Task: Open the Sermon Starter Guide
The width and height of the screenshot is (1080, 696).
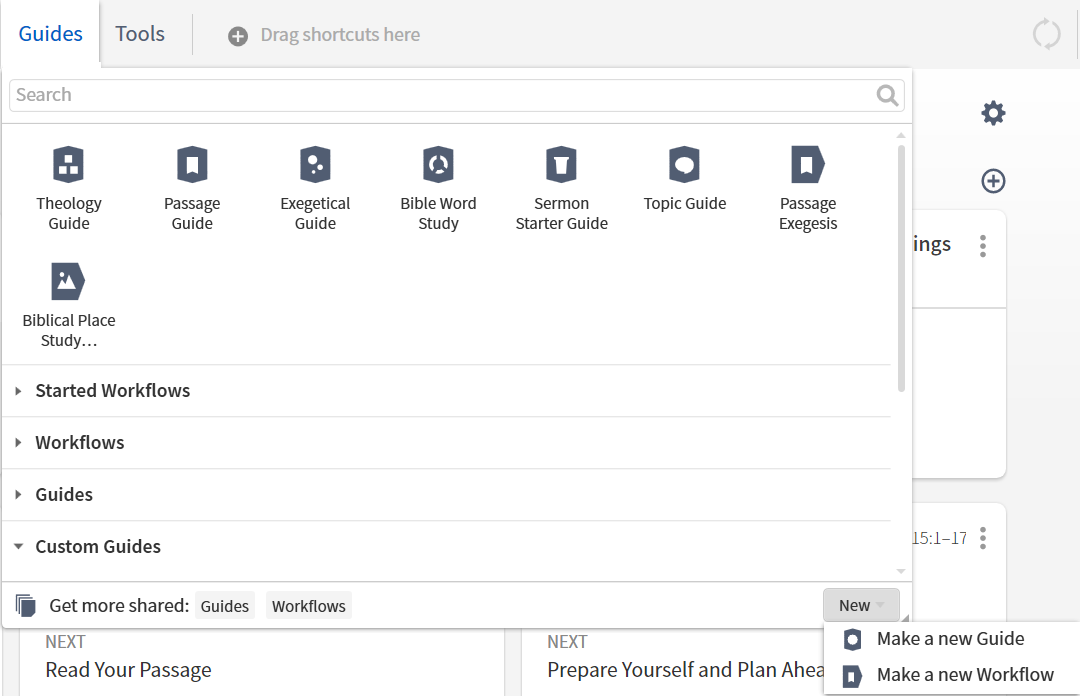Action: 561,185
